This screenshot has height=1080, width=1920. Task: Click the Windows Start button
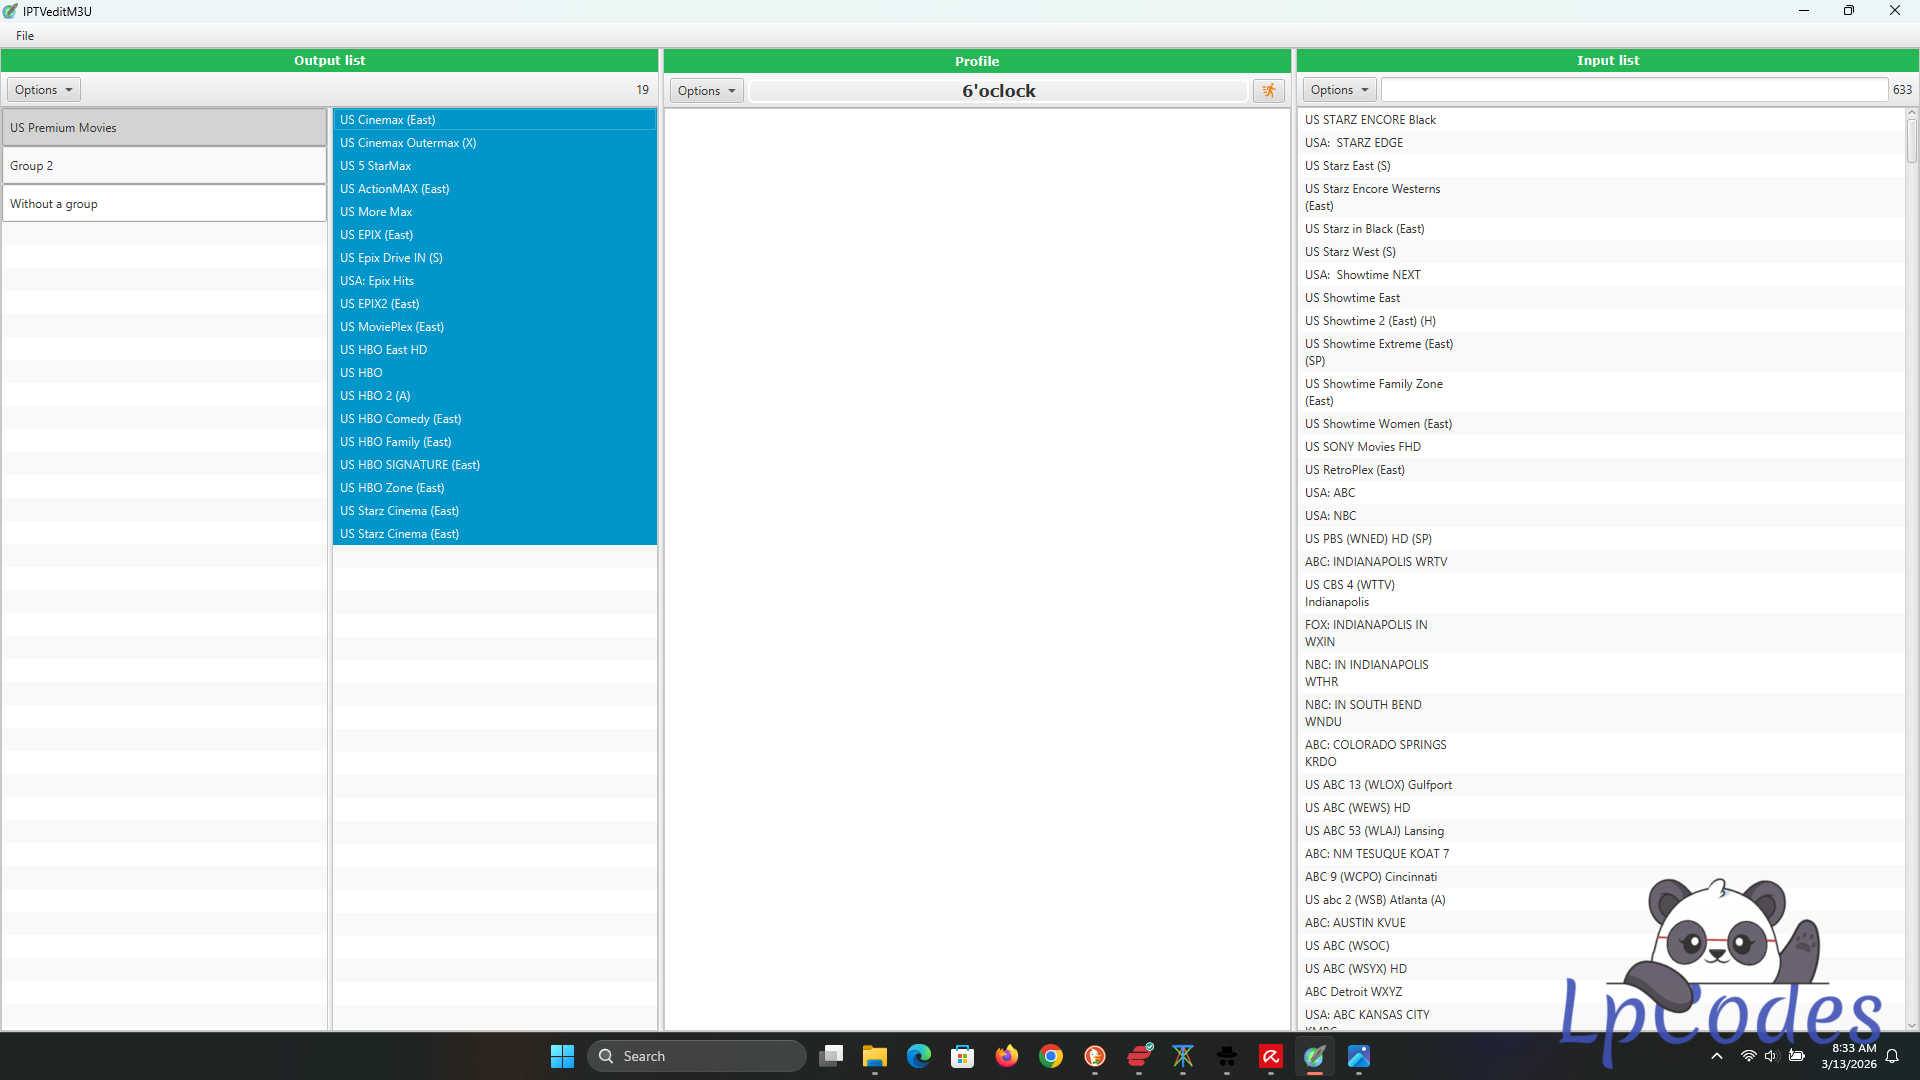click(x=562, y=1056)
